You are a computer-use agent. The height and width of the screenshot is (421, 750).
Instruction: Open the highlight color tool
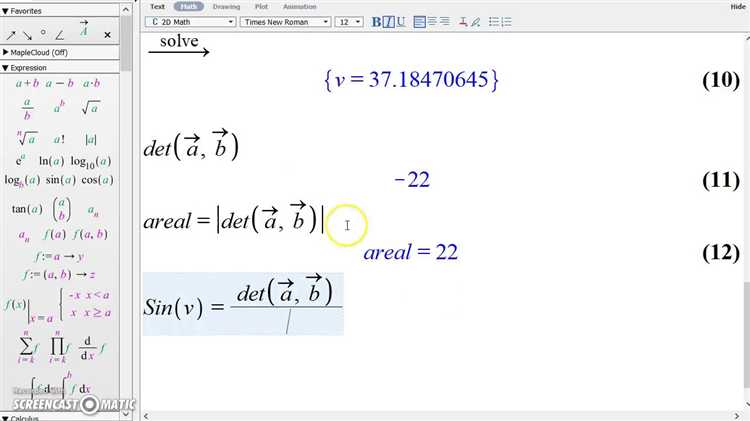(475, 22)
